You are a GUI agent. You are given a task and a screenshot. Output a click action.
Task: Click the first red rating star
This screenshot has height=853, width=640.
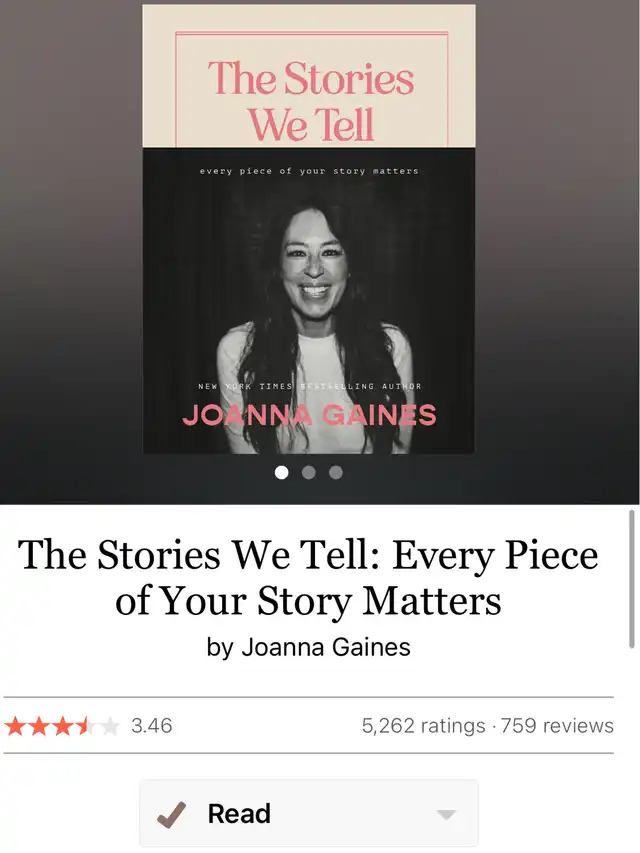point(15,726)
